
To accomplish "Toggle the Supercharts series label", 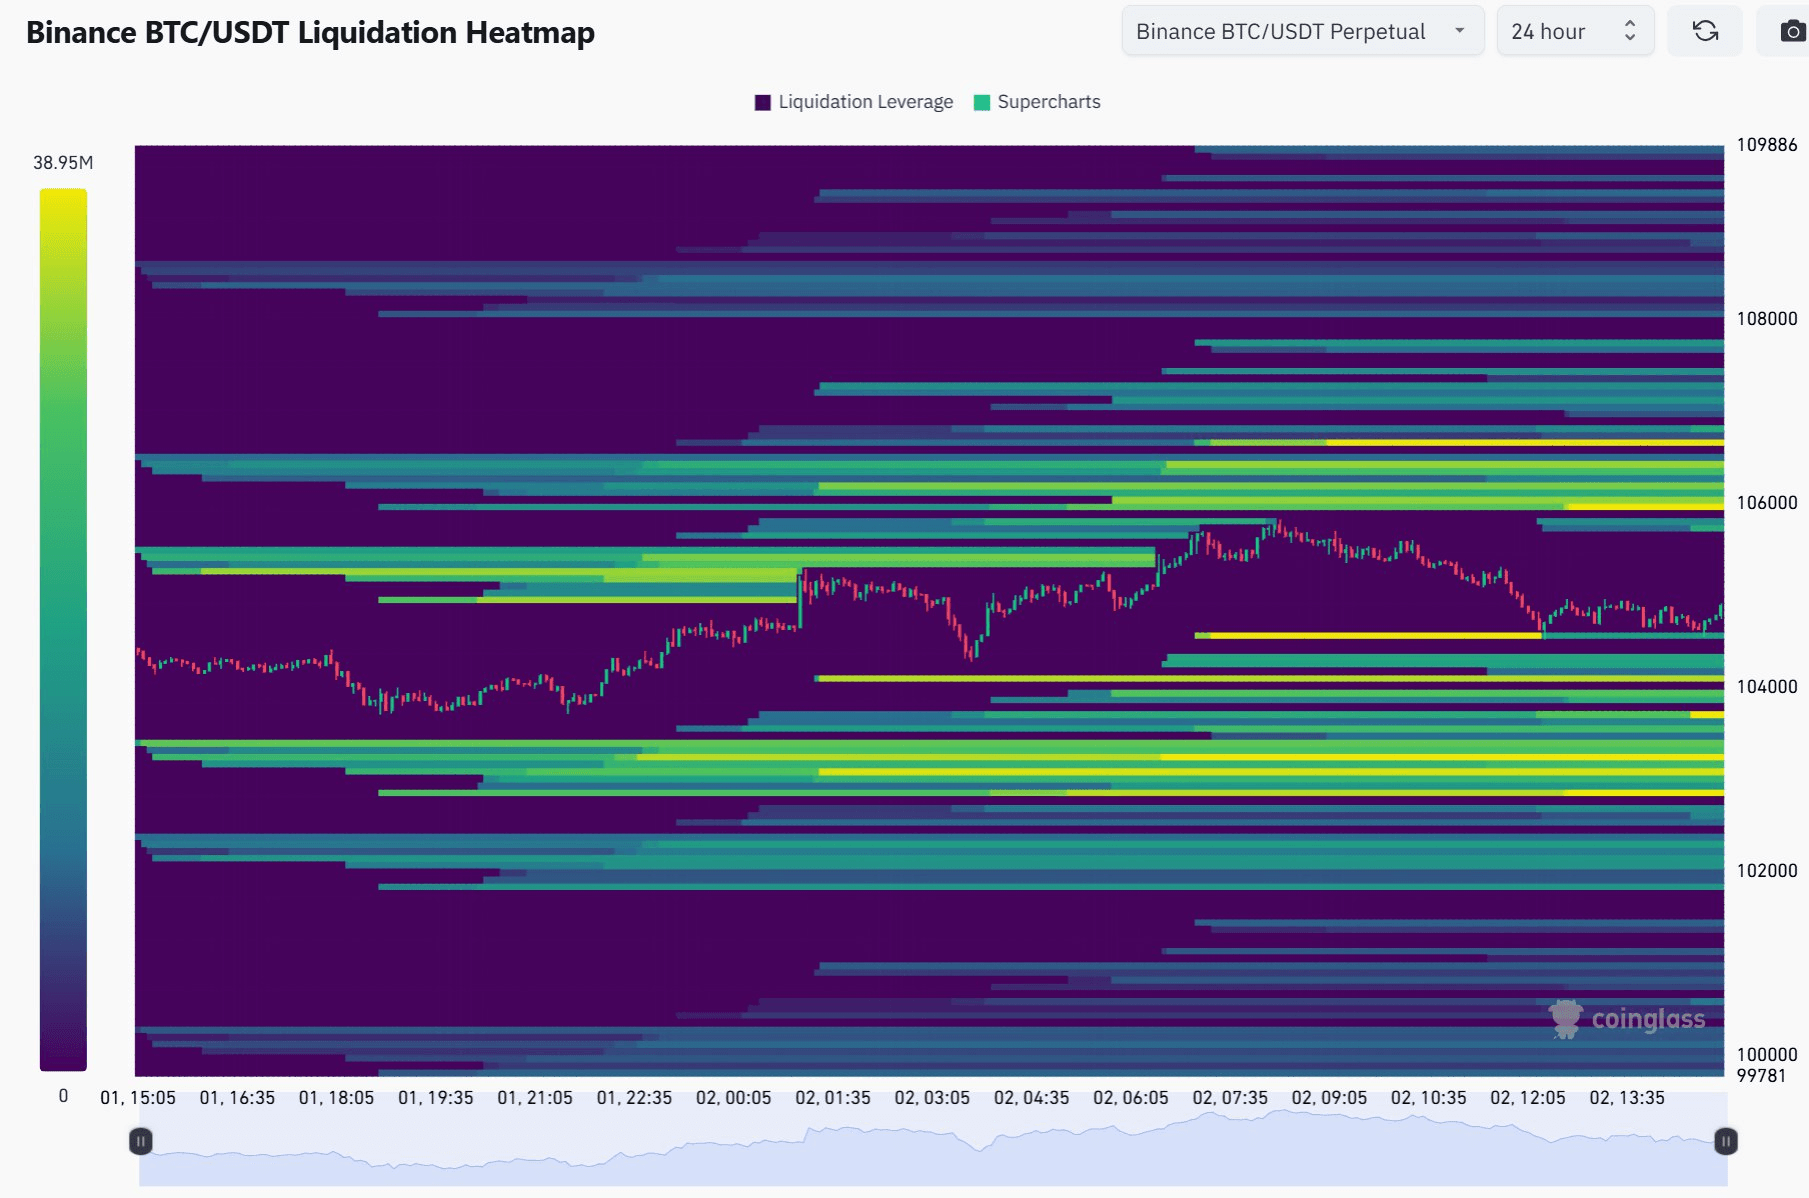I will point(1048,102).
